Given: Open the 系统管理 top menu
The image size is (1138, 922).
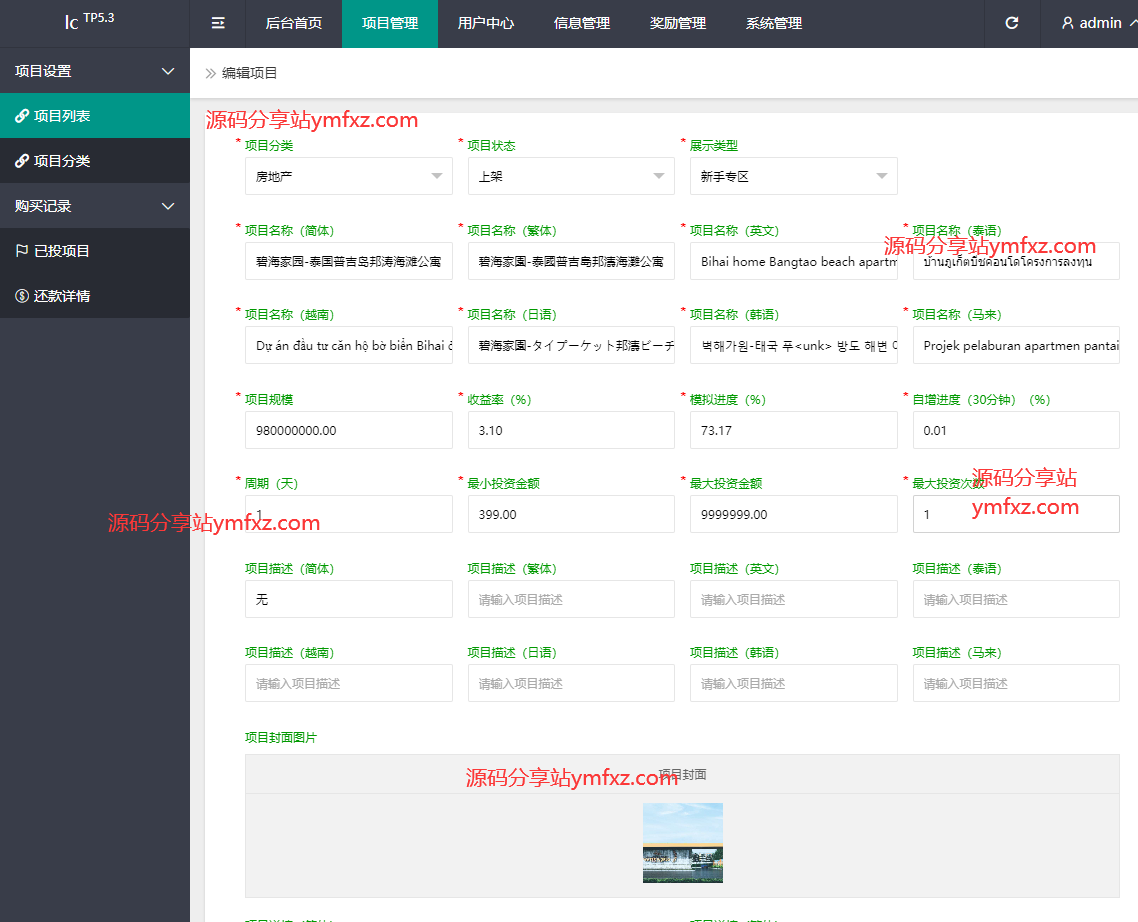Looking at the screenshot, I should 774,23.
